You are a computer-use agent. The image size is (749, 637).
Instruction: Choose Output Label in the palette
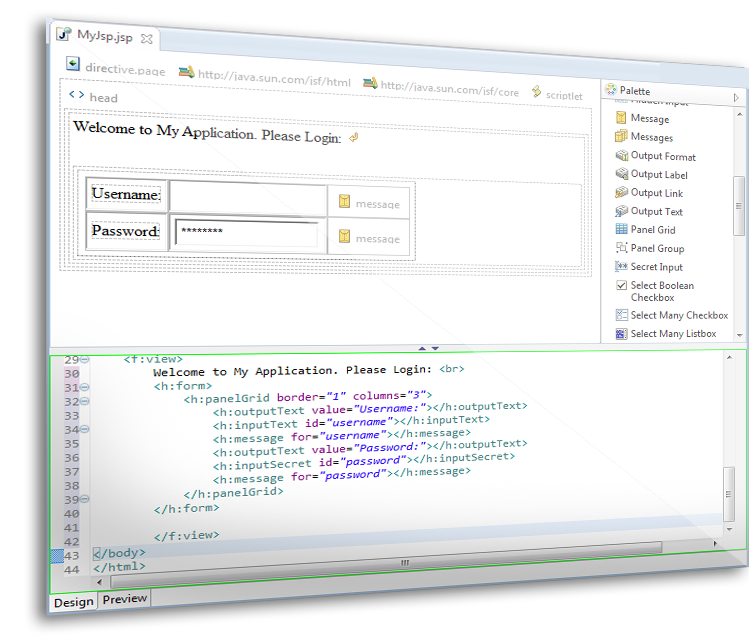click(x=658, y=175)
